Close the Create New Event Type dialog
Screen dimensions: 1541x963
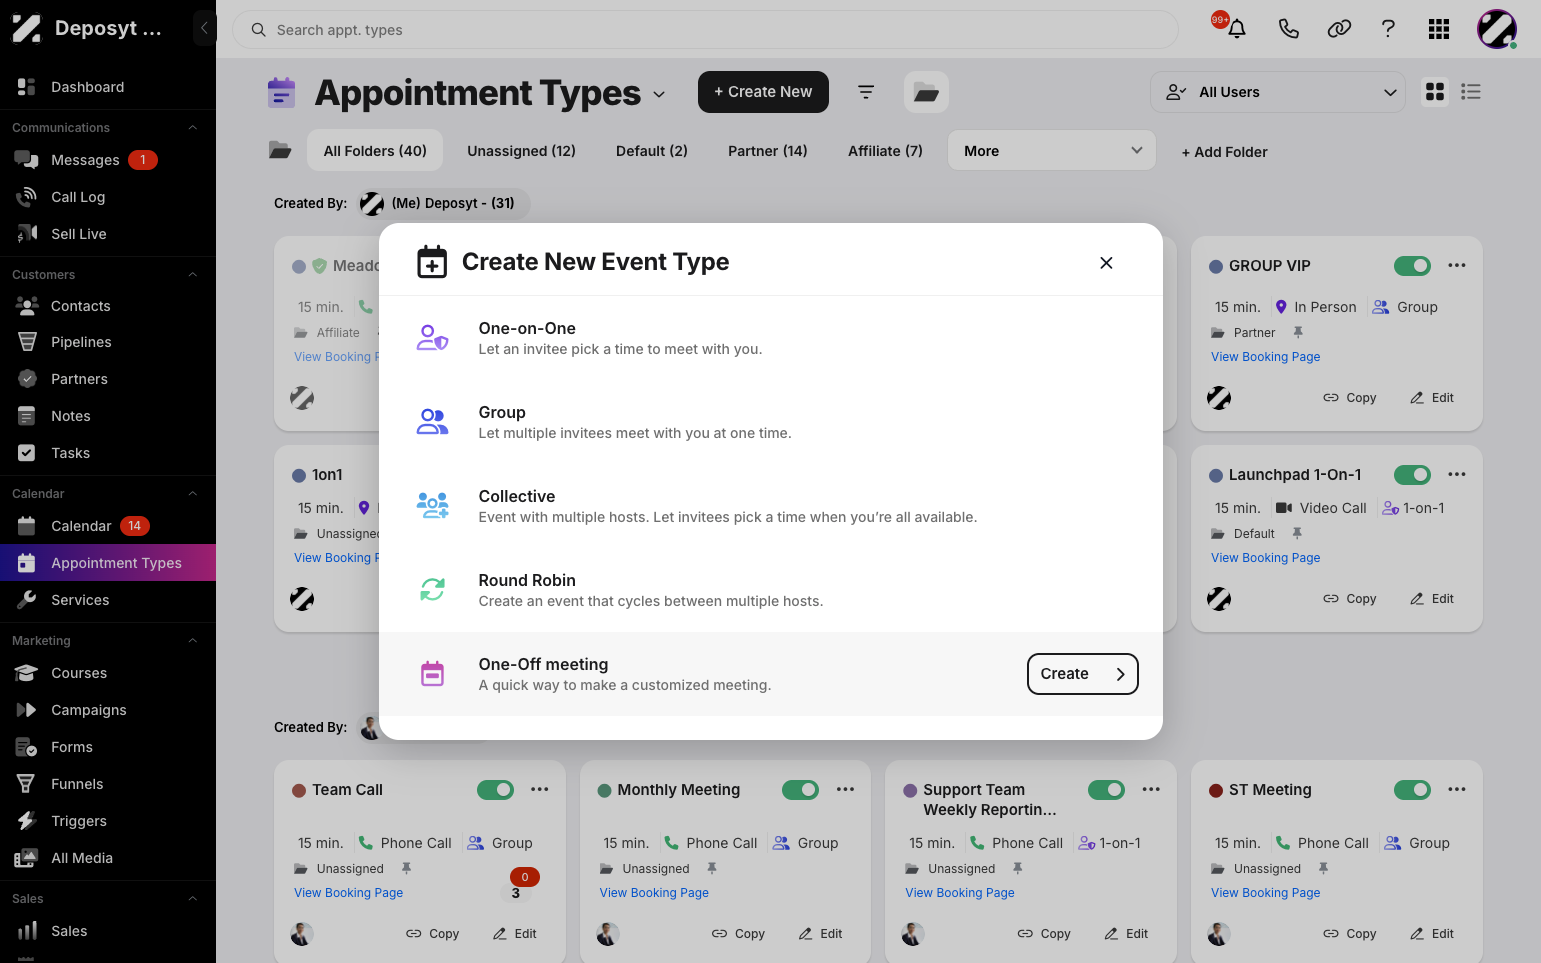pyautogui.click(x=1106, y=263)
